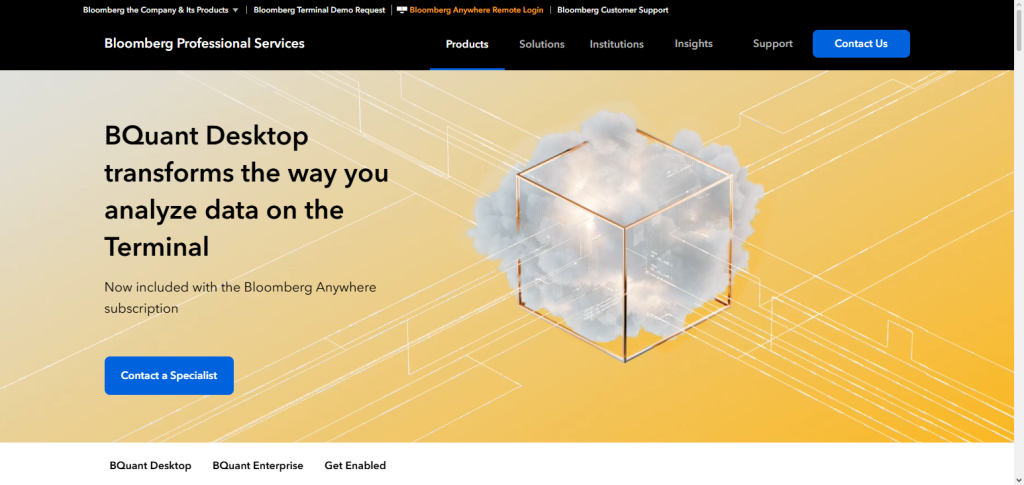The height and width of the screenshot is (485, 1024).
Task: Open the Insights menu
Action: (x=694, y=44)
